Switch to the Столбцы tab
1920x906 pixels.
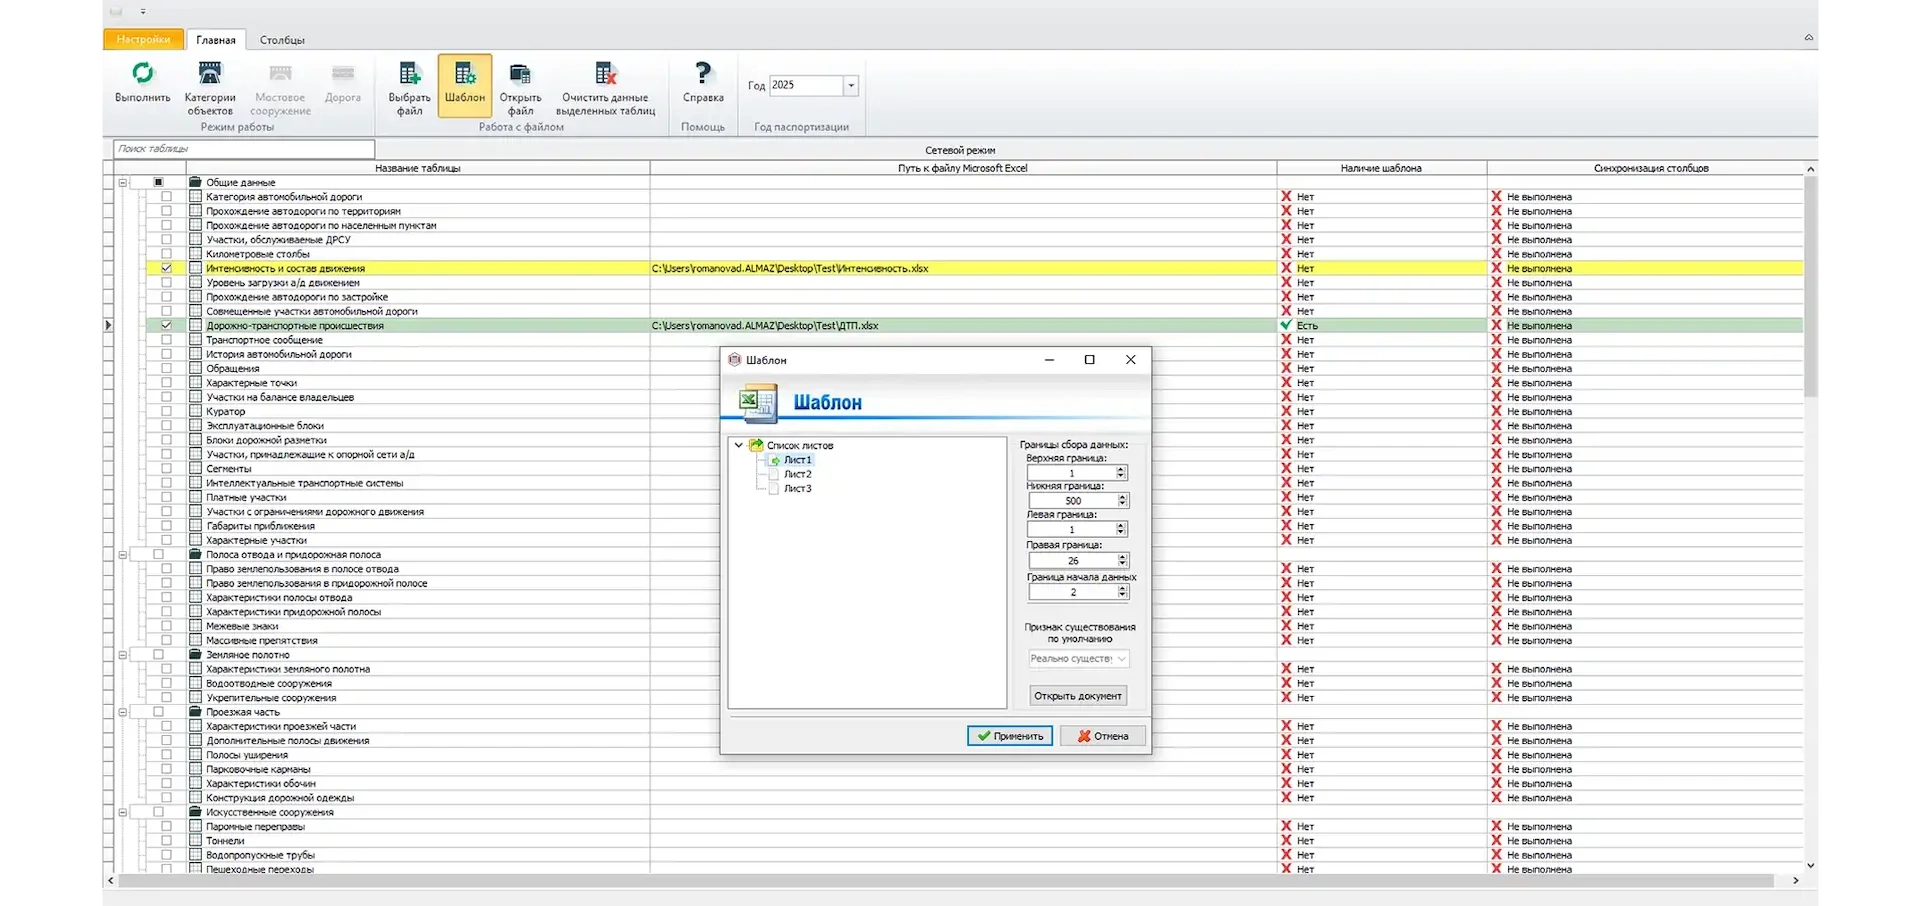tap(282, 40)
